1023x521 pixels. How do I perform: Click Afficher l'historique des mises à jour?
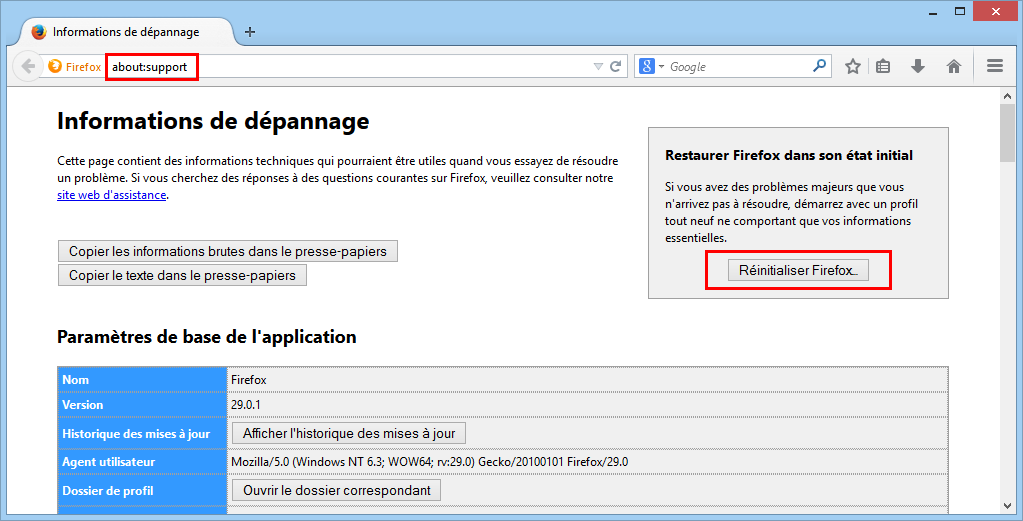pyautogui.click(x=349, y=433)
